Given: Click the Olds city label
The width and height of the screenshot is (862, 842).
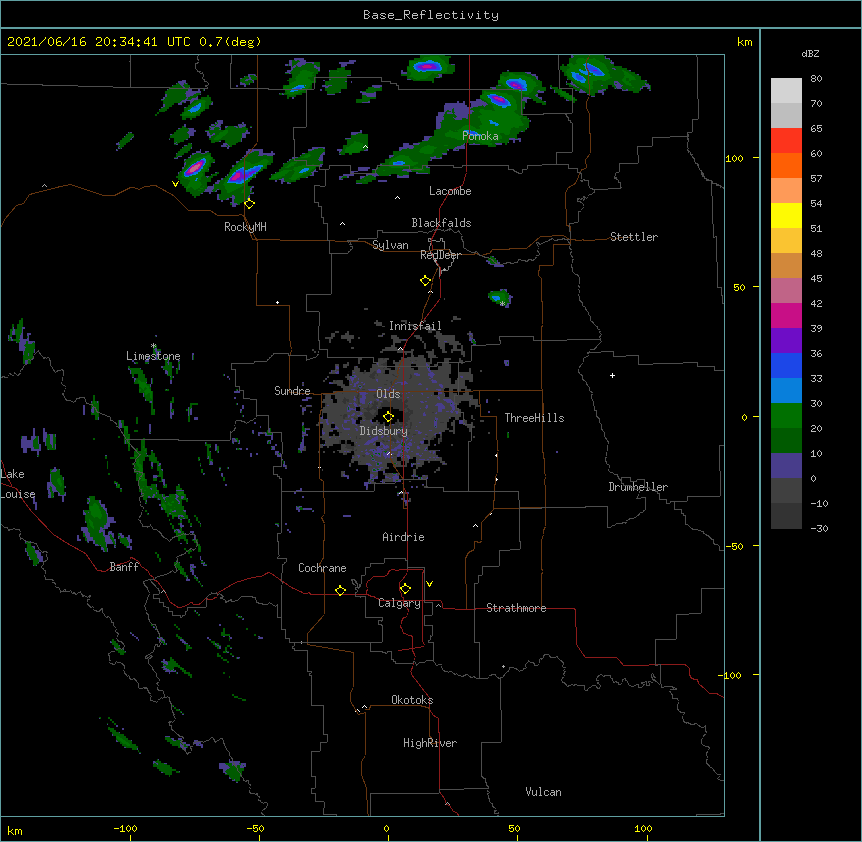Looking at the screenshot, I should point(388,394).
